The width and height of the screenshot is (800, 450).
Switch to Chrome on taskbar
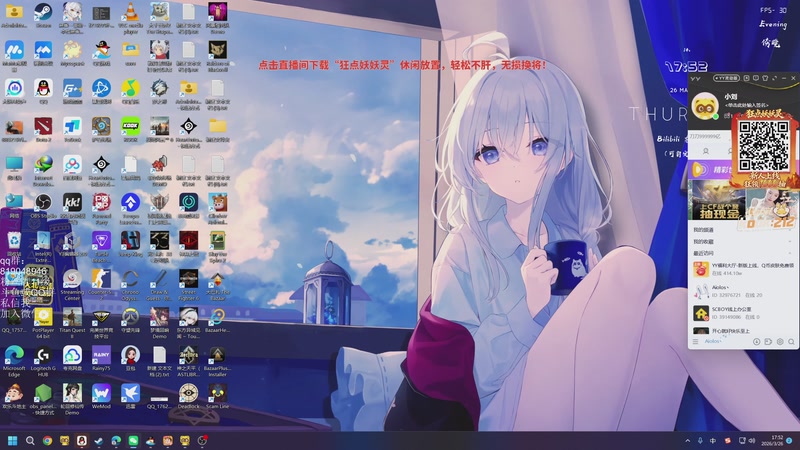[47, 440]
